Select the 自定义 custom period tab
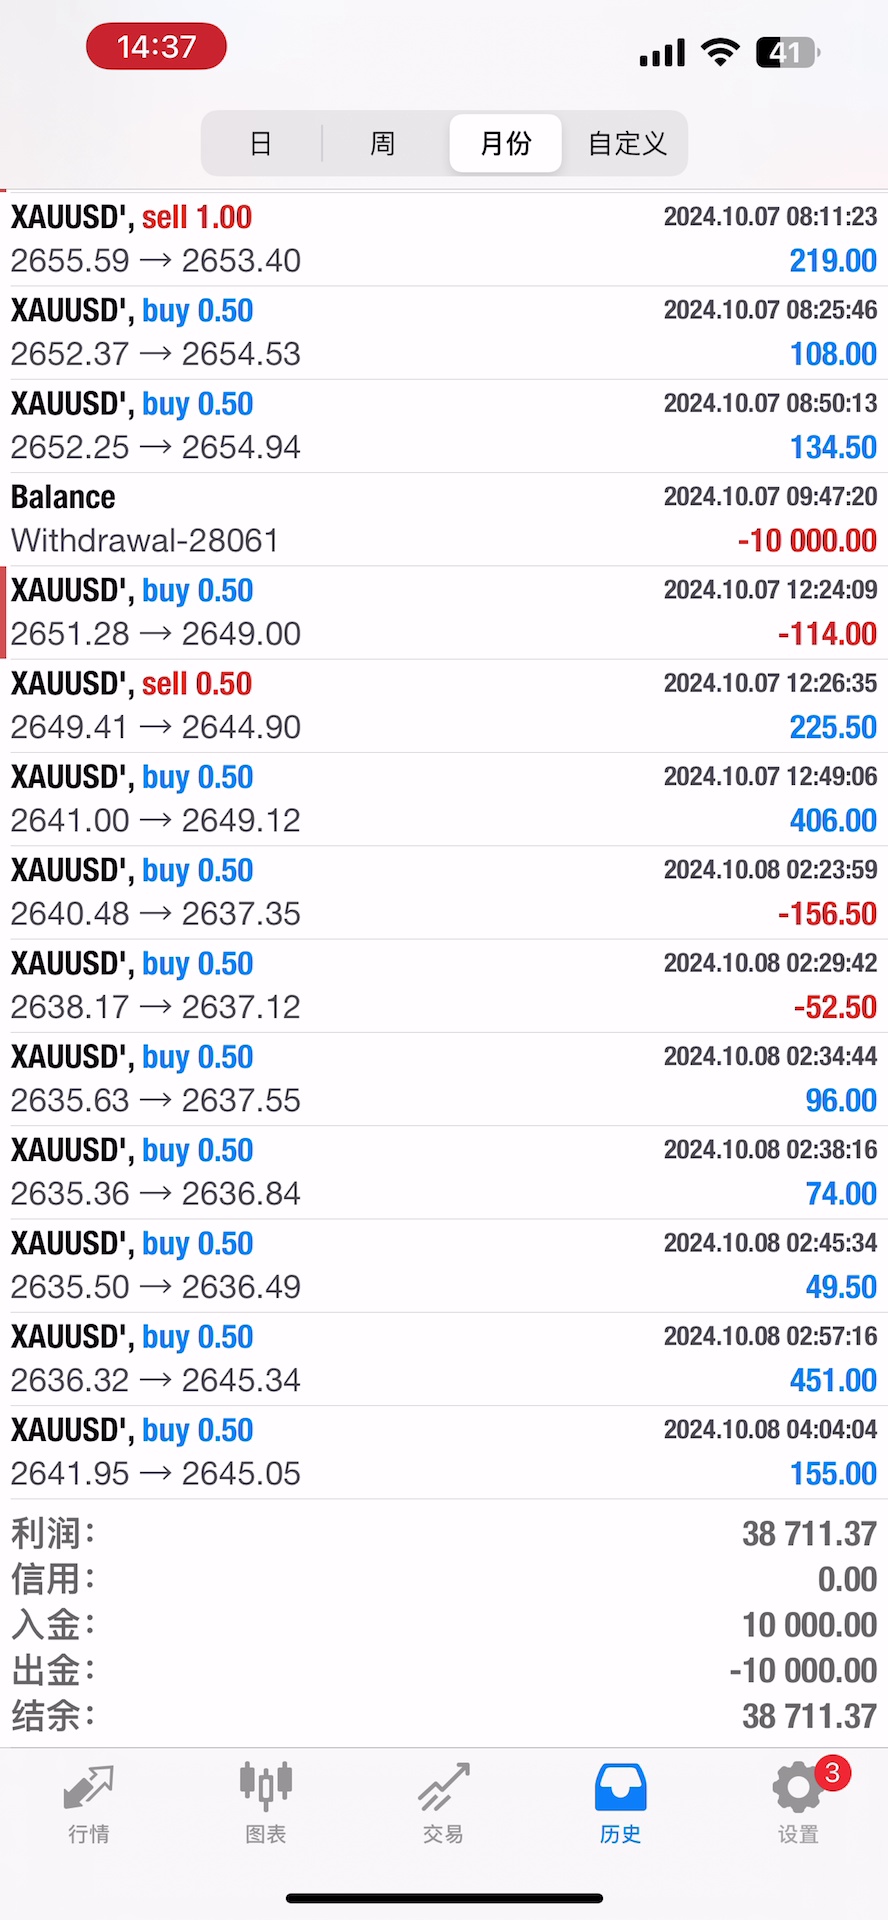The image size is (888, 1920). coord(627,144)
